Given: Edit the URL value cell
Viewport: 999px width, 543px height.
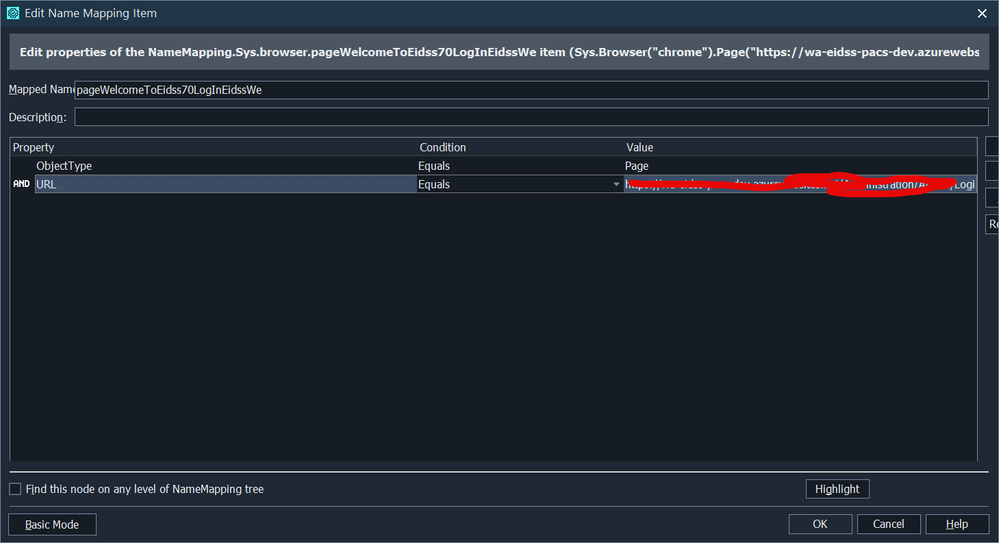Looking at the screenshot, I should (798, 184).
